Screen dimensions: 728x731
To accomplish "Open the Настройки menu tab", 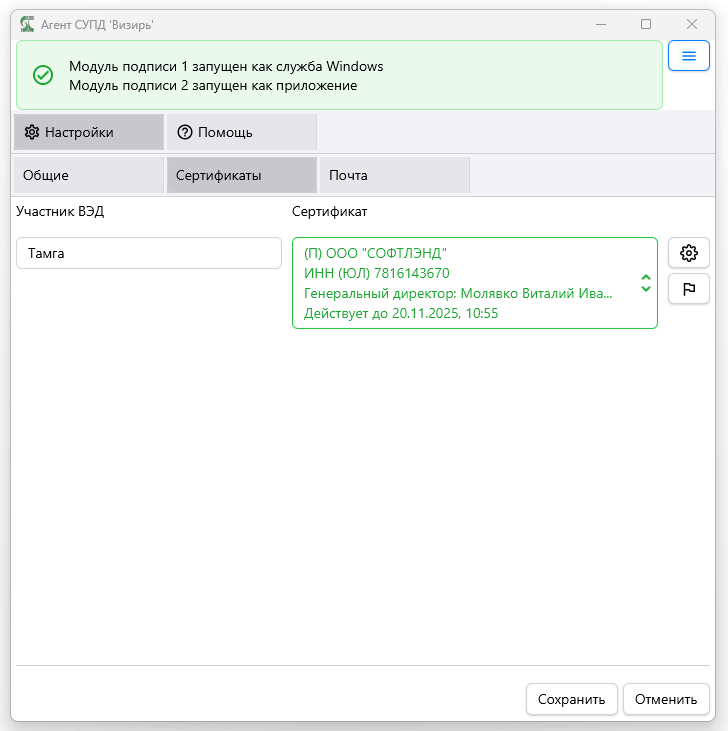I will click(89, 132).
